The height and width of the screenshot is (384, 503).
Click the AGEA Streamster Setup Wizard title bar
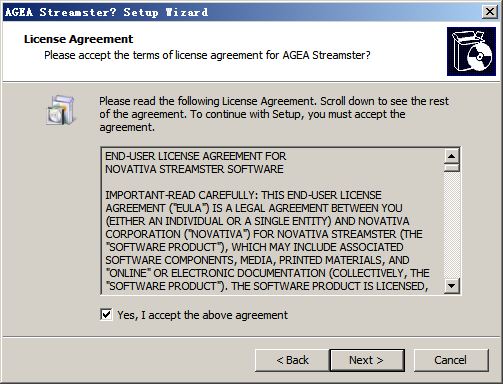tap(242, 12)
